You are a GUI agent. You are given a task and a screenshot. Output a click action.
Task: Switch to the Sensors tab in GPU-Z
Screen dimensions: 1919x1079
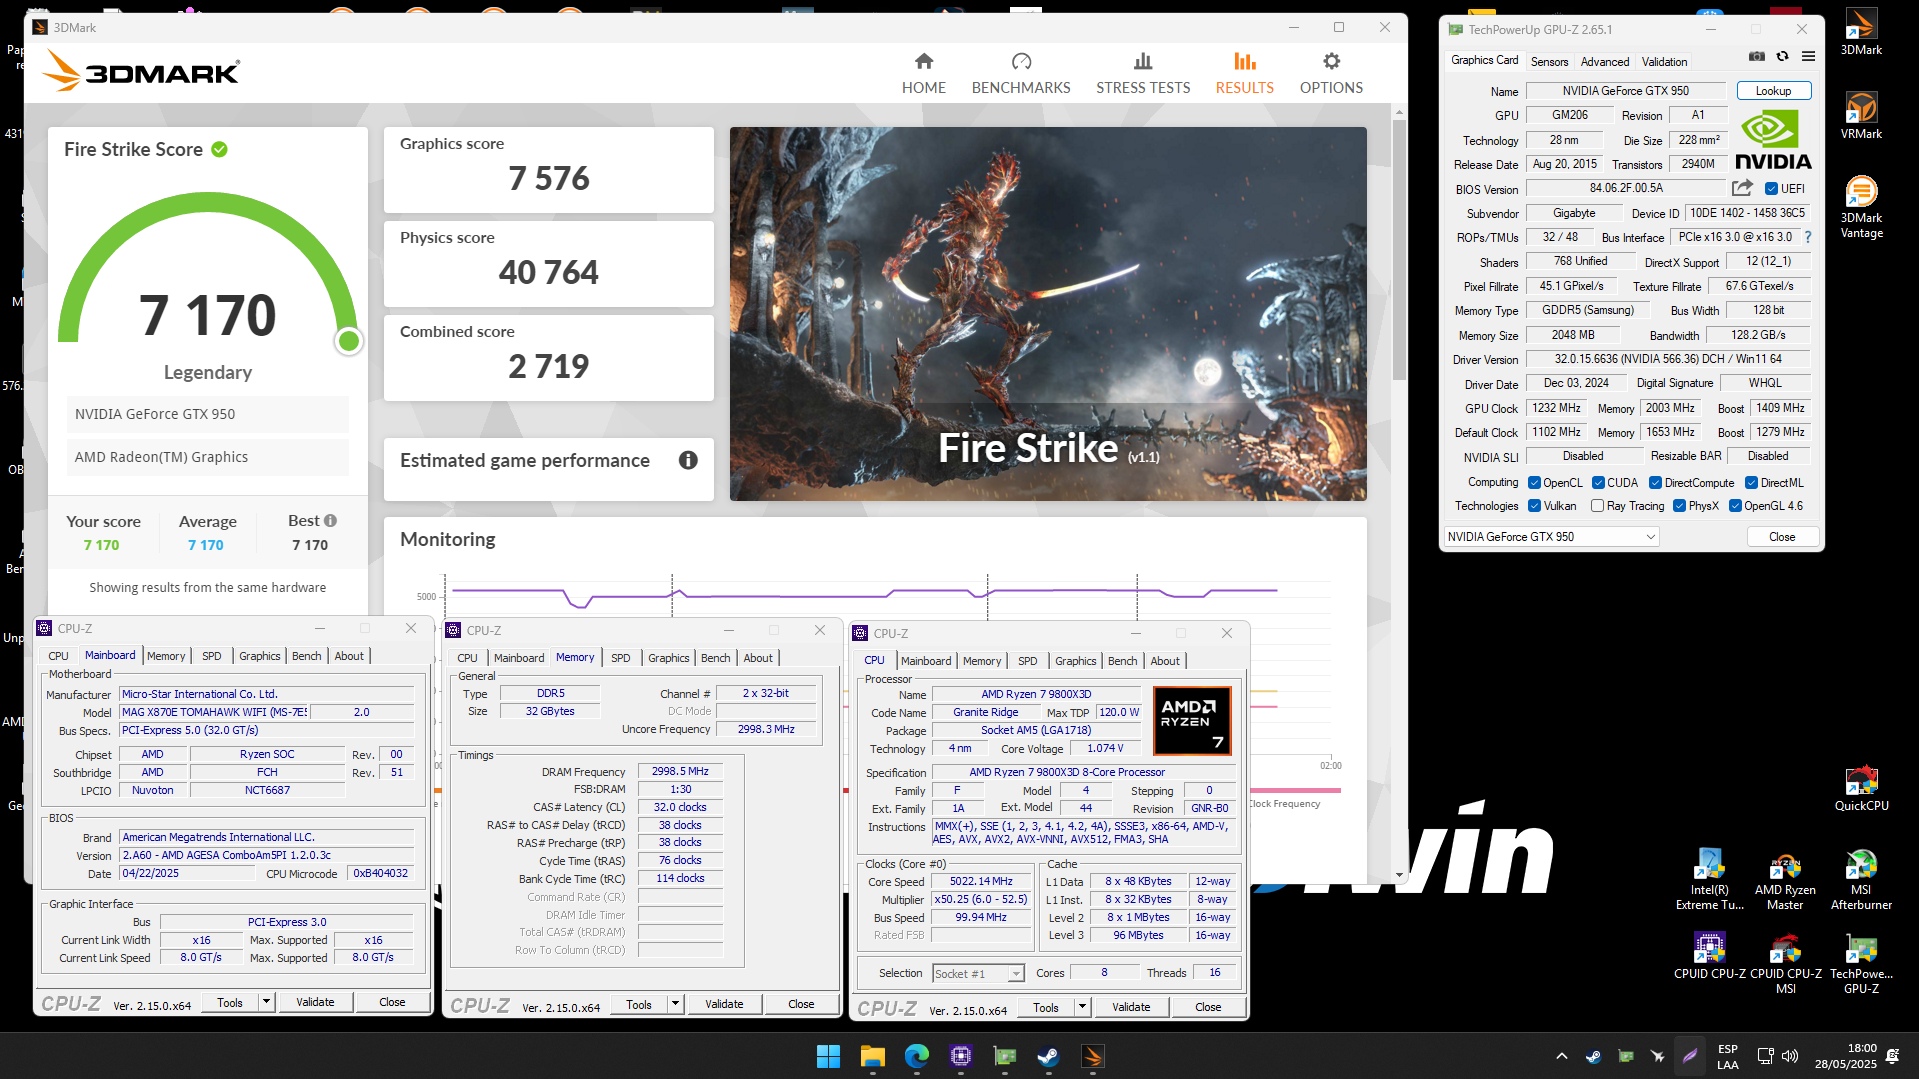[1549, 62]
